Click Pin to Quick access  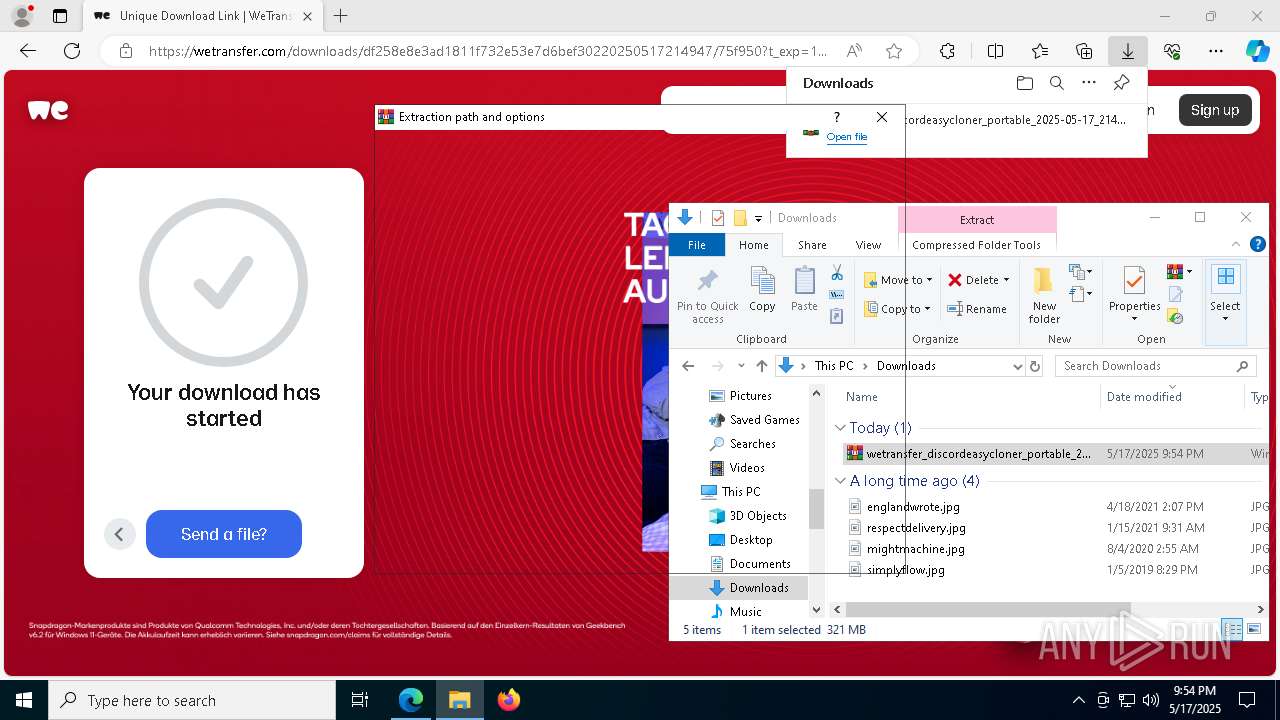pos(707,296)
